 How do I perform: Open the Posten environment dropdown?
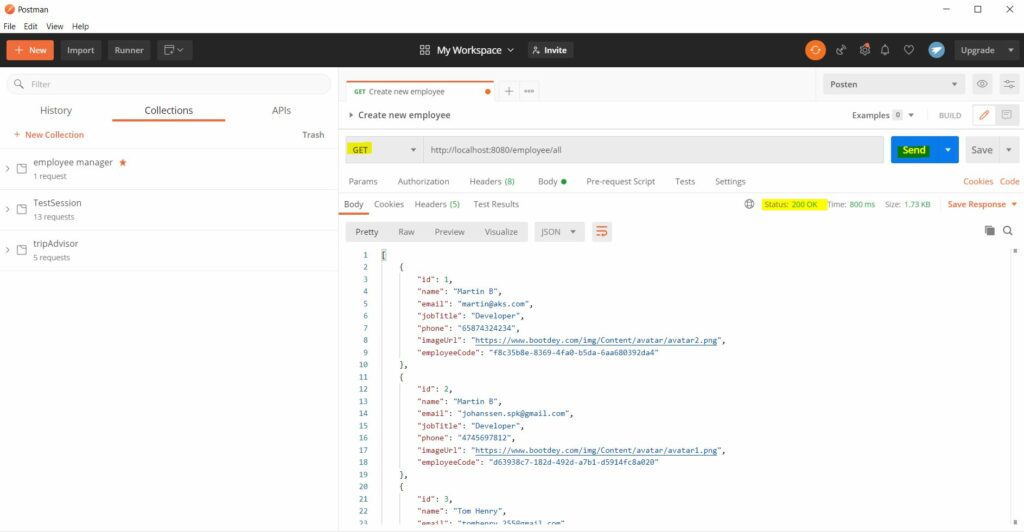click(x=893, y=84)
